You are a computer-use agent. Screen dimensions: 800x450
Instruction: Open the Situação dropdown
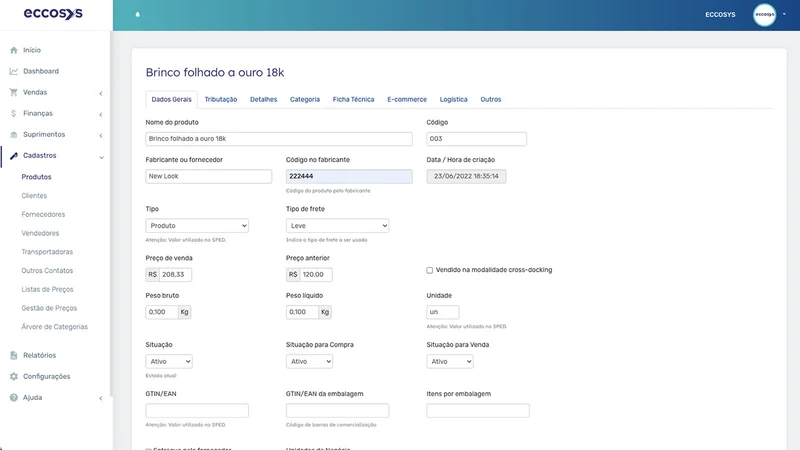pyautogui.click(x=169, y=361)
